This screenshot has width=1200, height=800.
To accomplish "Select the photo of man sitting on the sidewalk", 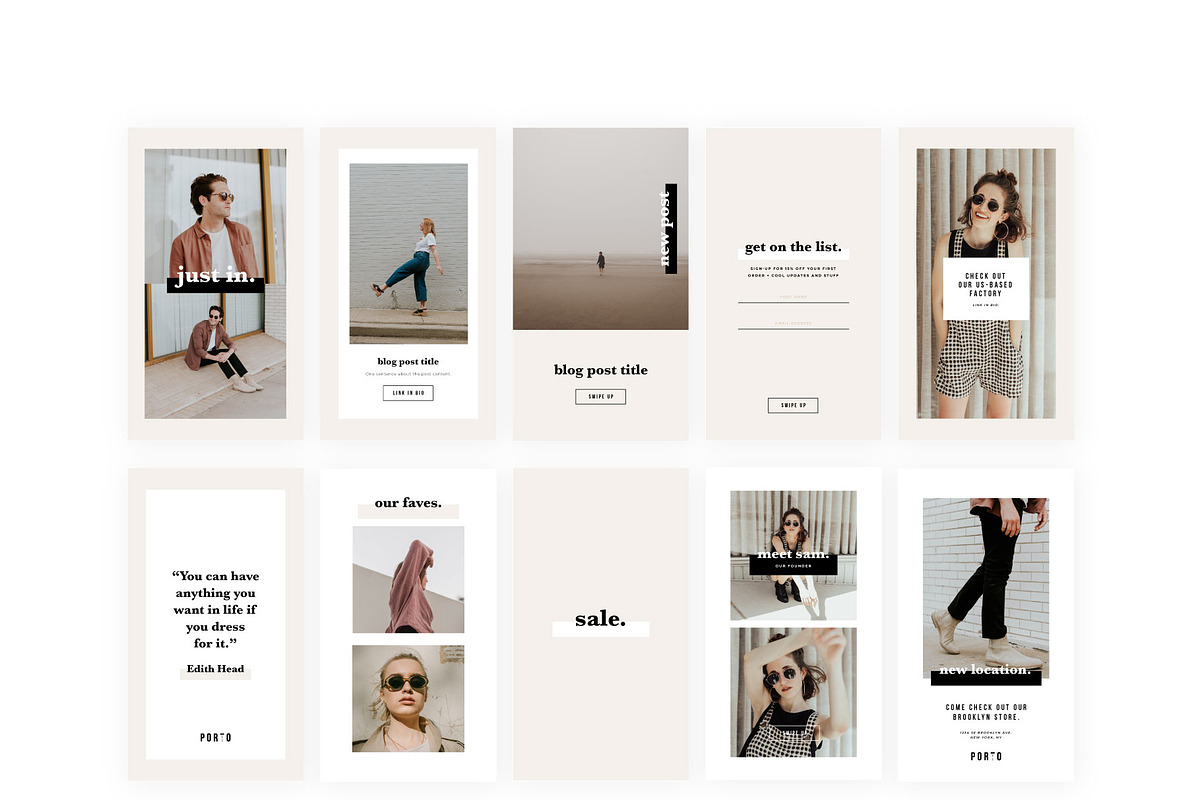I will click(215, 350).
